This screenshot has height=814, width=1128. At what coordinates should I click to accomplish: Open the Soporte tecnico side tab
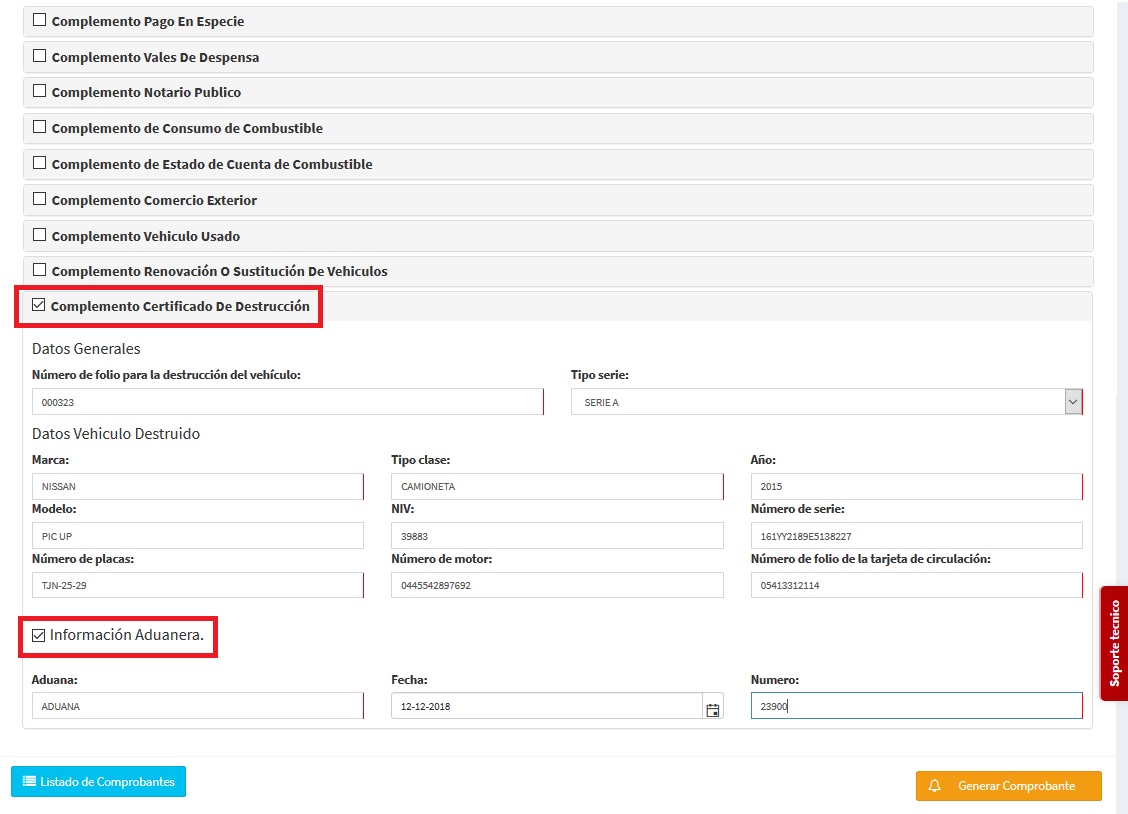point(1114,643)
